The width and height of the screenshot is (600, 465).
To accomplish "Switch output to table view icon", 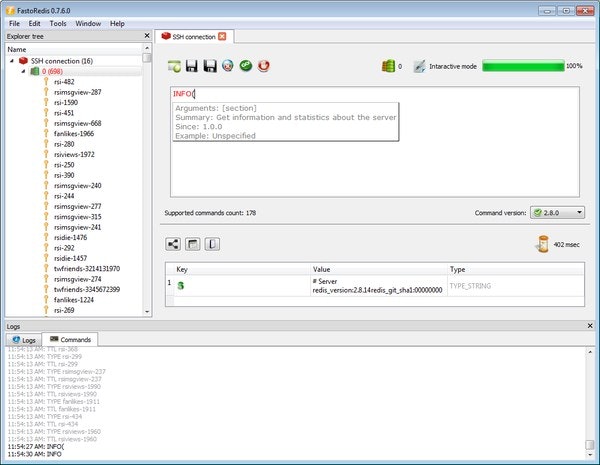I will click(192, 244).
